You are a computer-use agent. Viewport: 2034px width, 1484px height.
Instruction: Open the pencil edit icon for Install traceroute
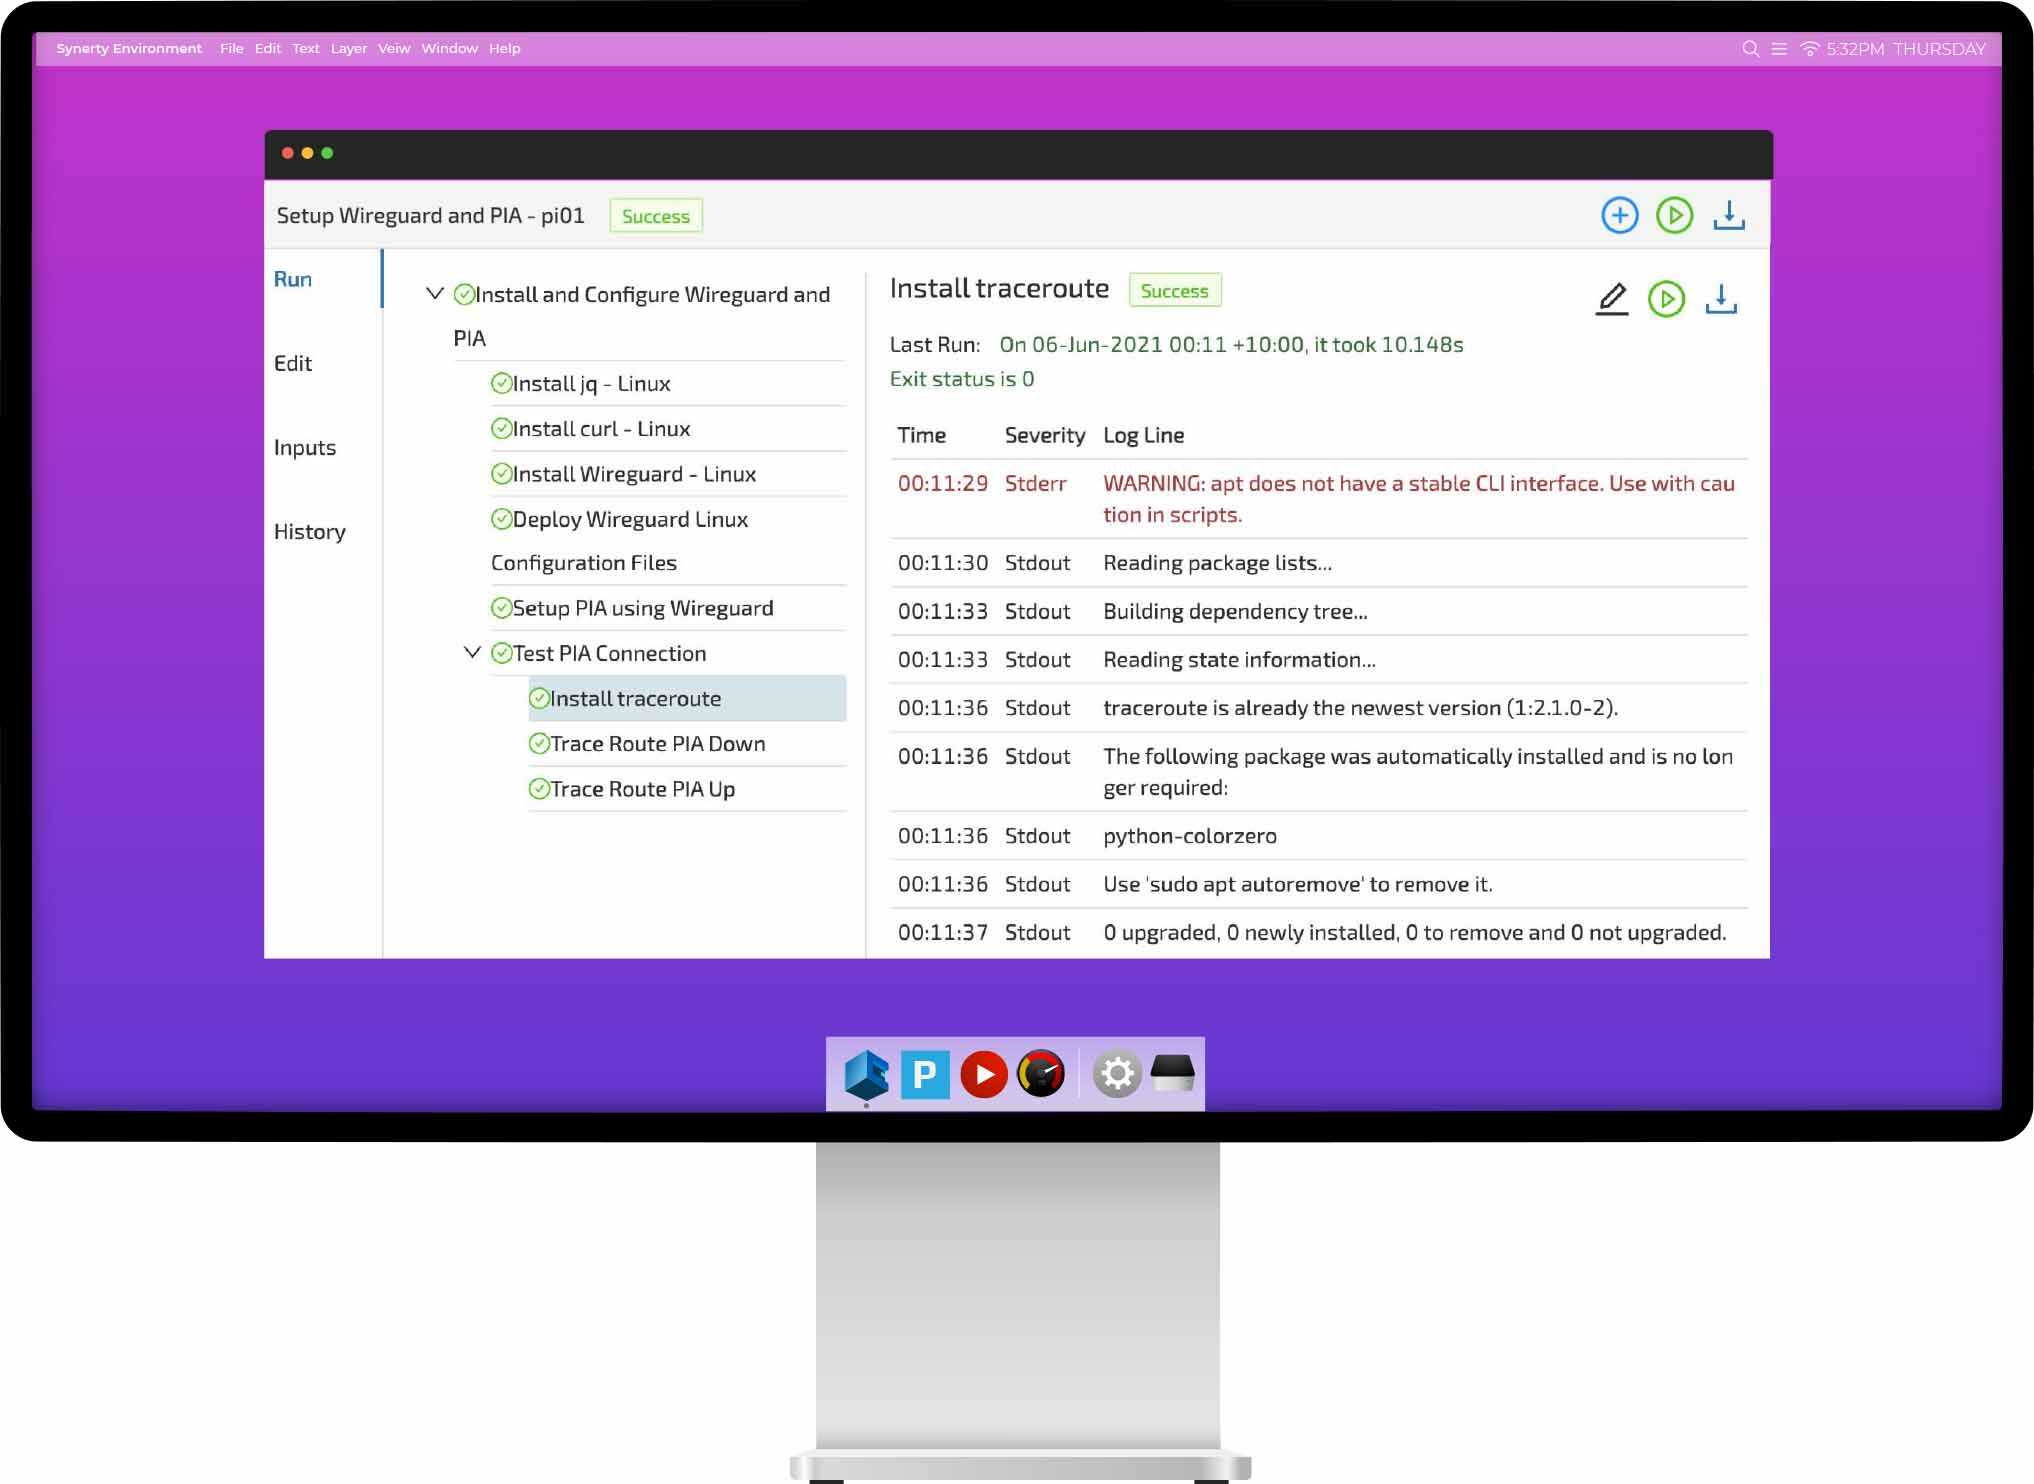coord(1612,298)
